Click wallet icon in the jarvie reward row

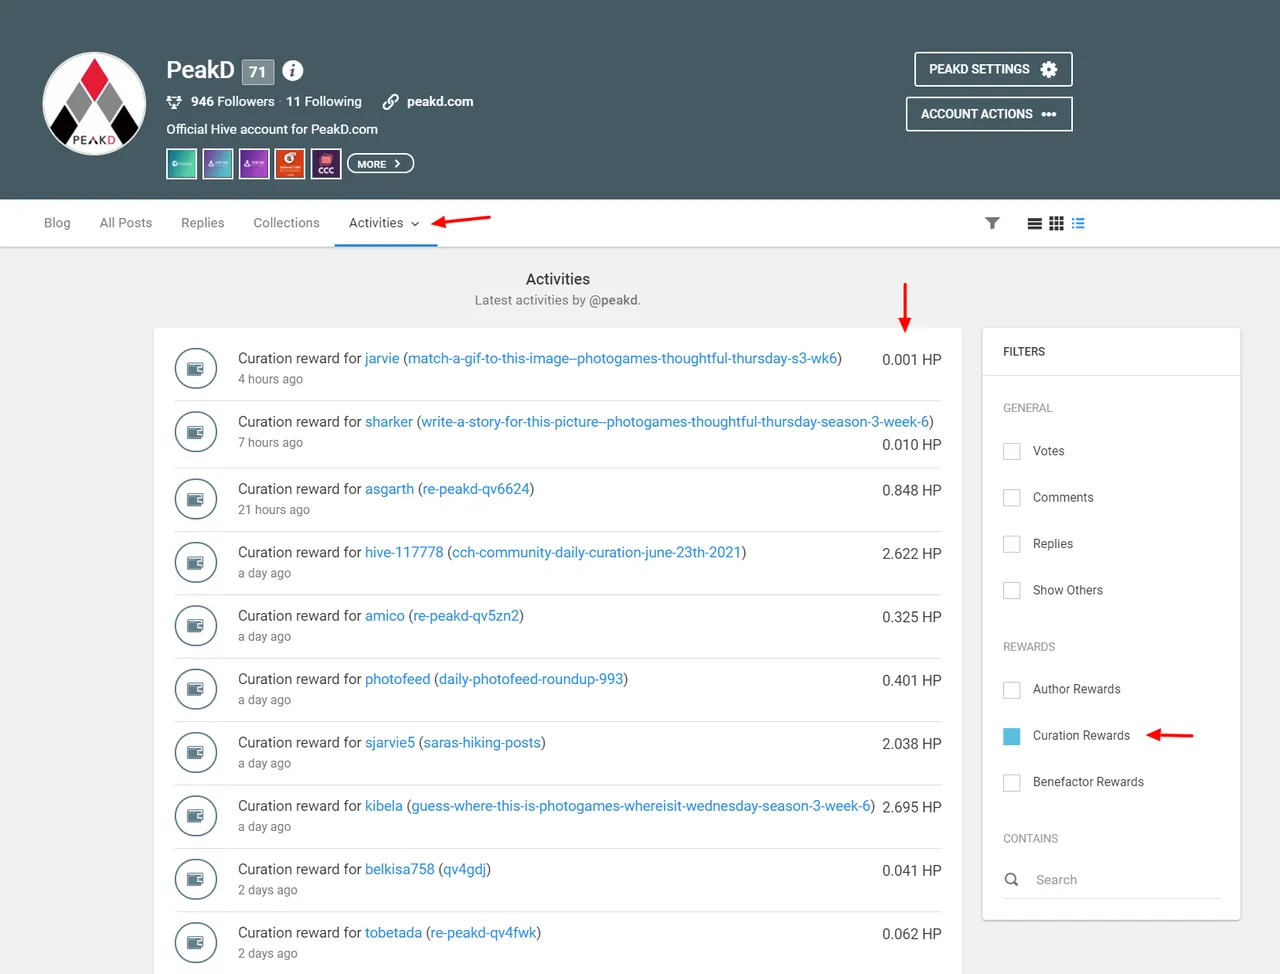(196, 369)
